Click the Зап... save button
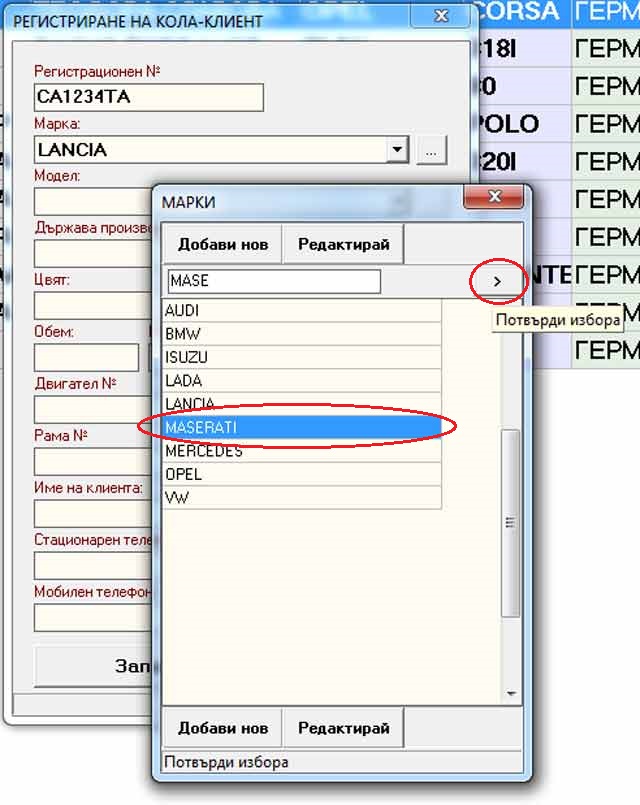This screenshot has width=640, height=805. 95,666
